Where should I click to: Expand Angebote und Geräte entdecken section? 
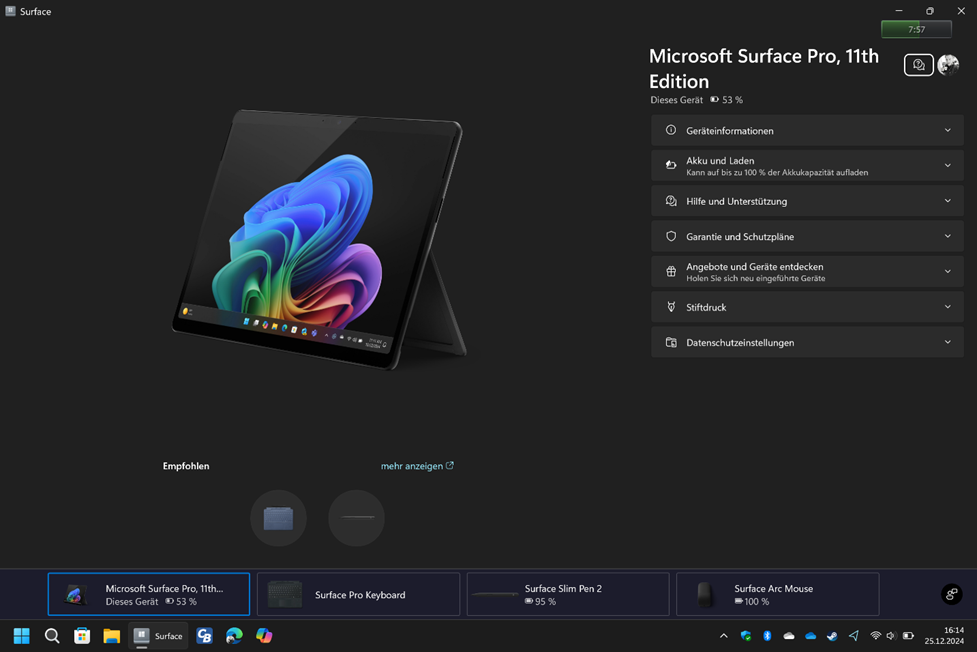(x=807, y=272)
